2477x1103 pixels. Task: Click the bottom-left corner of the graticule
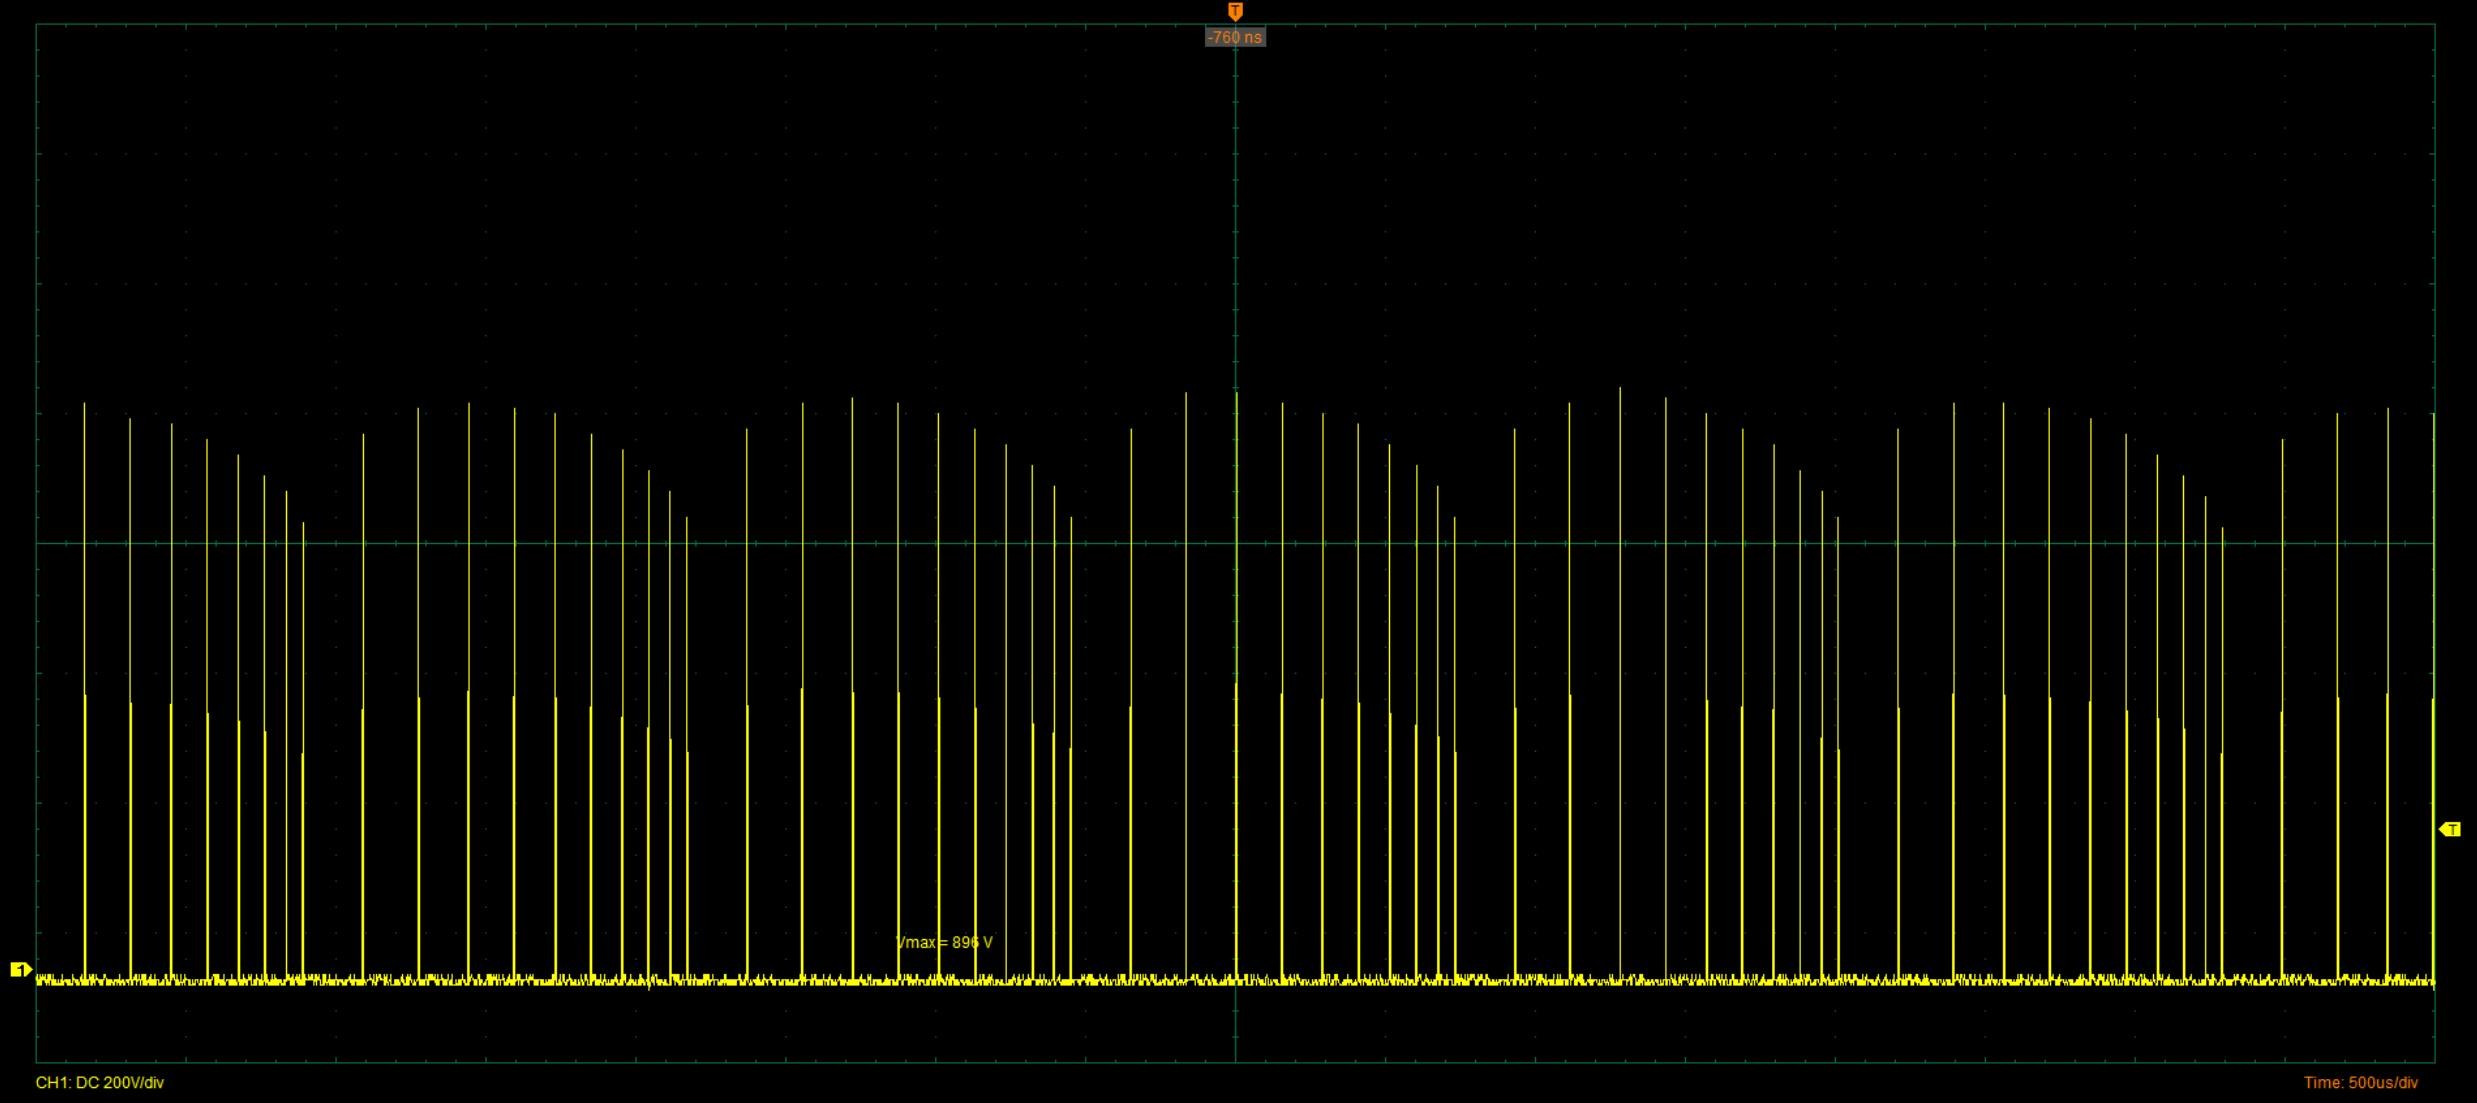[37, 1061]
